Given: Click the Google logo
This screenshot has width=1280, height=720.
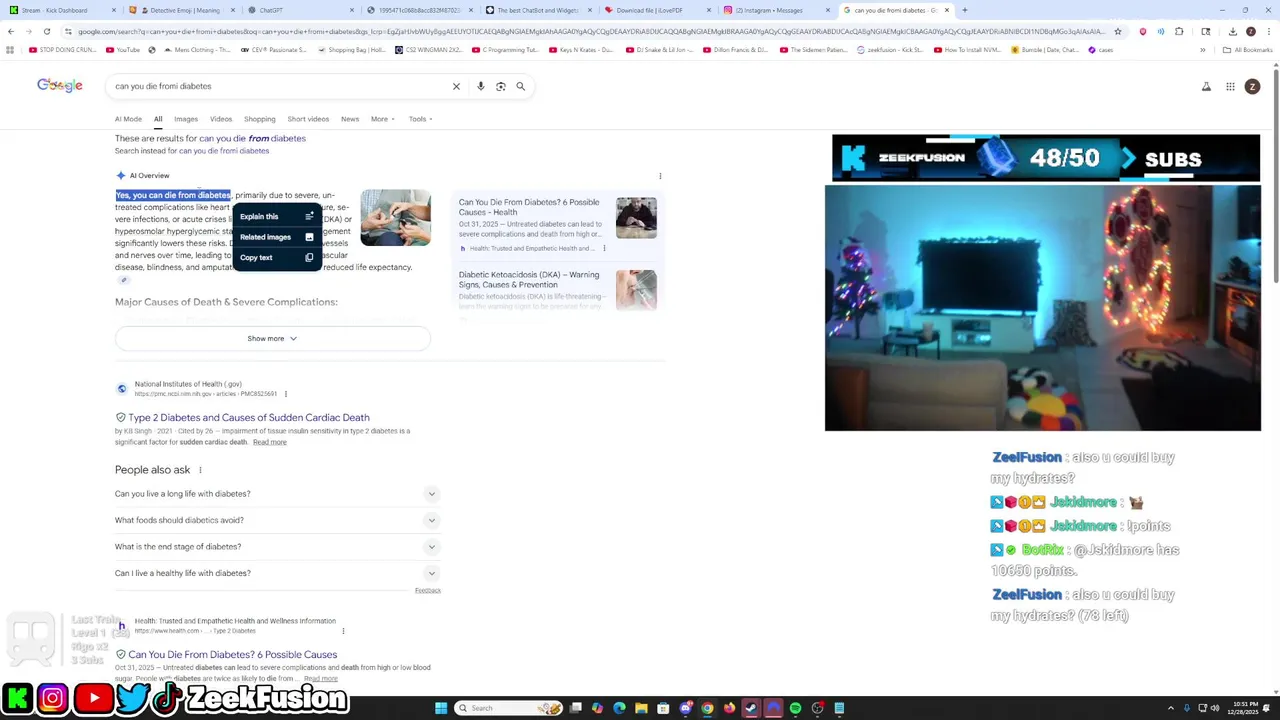Looking at the screenshot, I should click(x=60, y=86).
